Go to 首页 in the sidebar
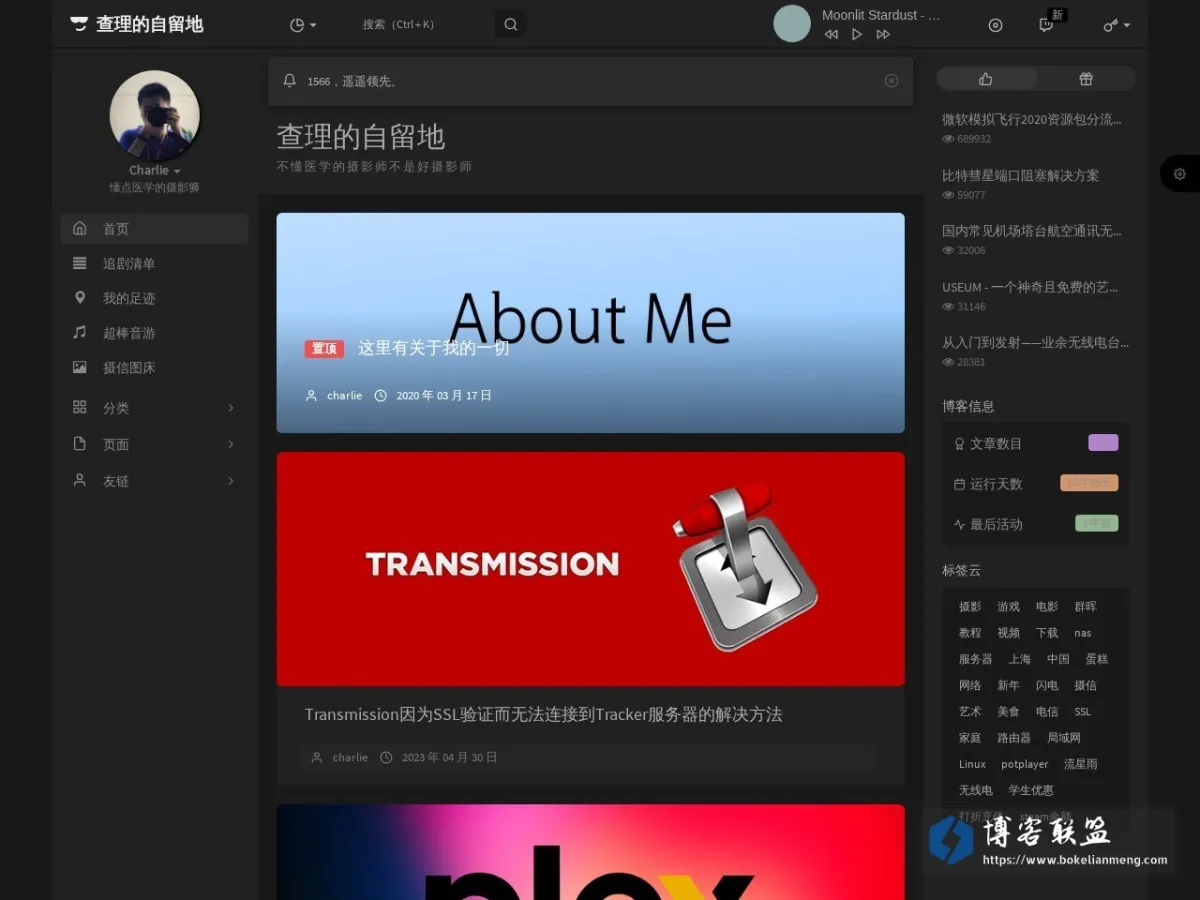 point(155,229)
